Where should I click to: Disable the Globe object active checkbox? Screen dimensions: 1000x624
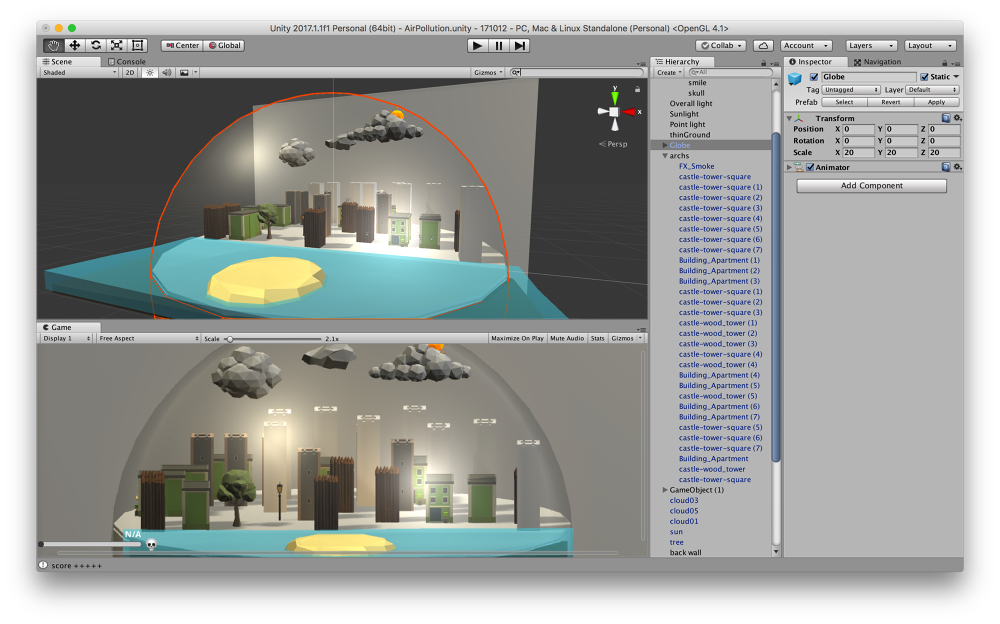814,77
